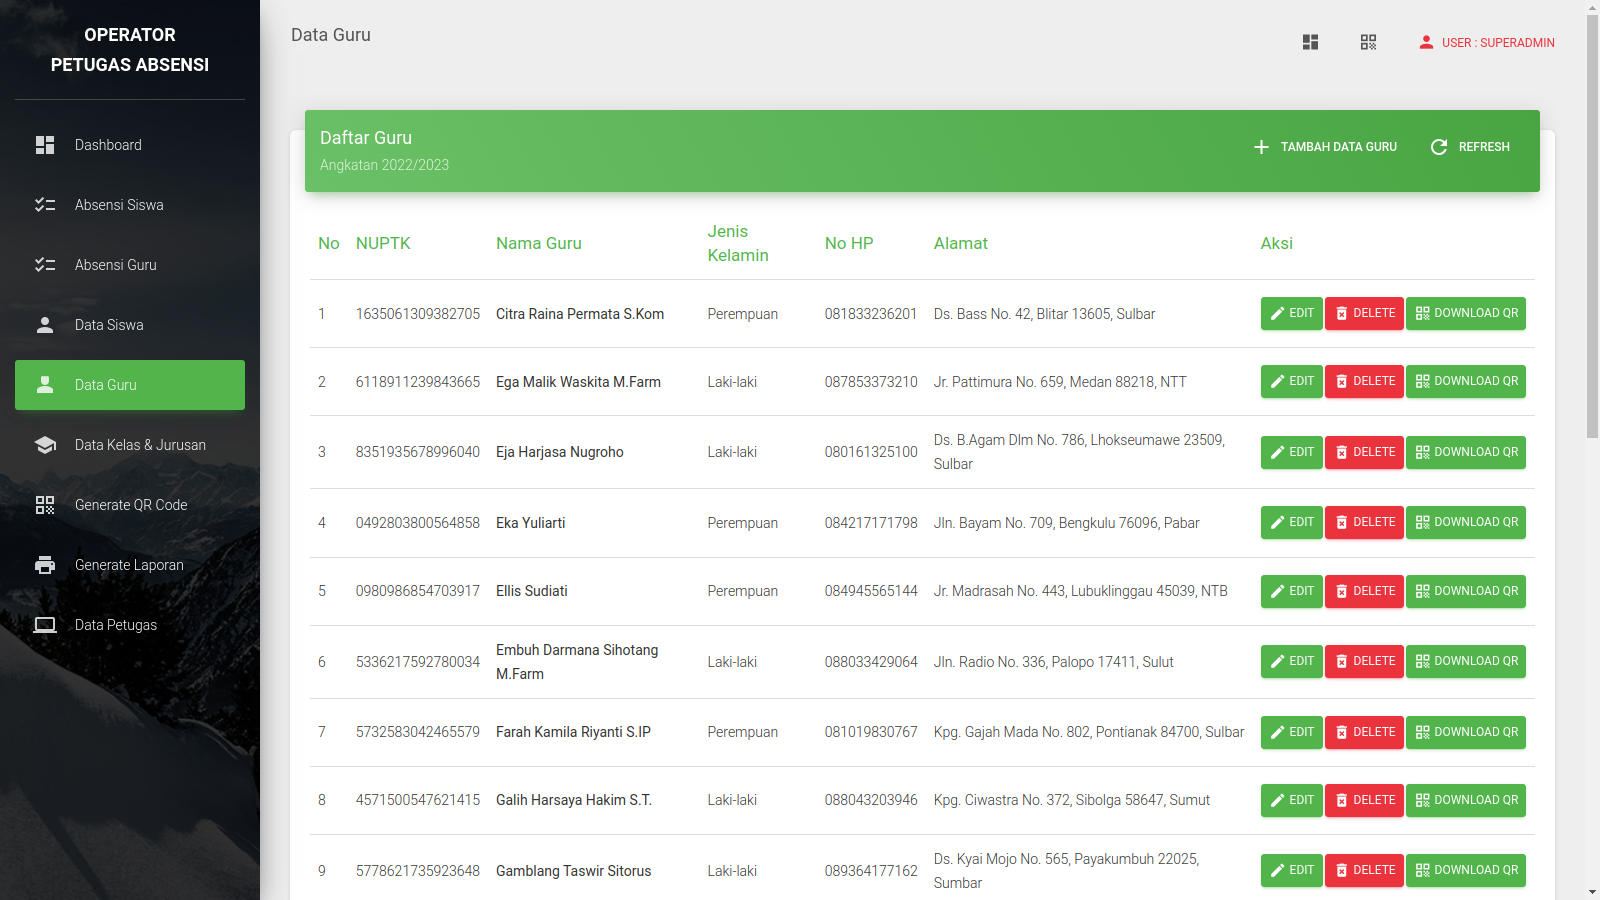The width and height of the screenshot is (1600, 900).
Task: Click the laptop icon for Data Petugas
Action: (x=45, y=625)
